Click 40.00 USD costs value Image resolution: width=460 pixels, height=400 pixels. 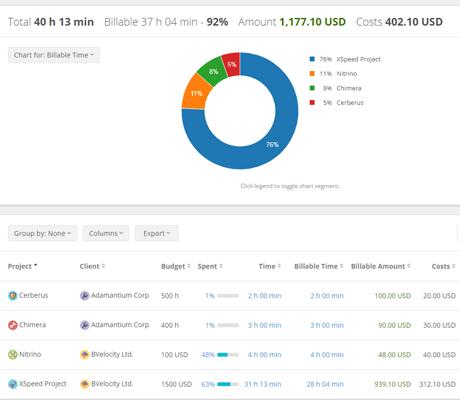tap(439, 355)
